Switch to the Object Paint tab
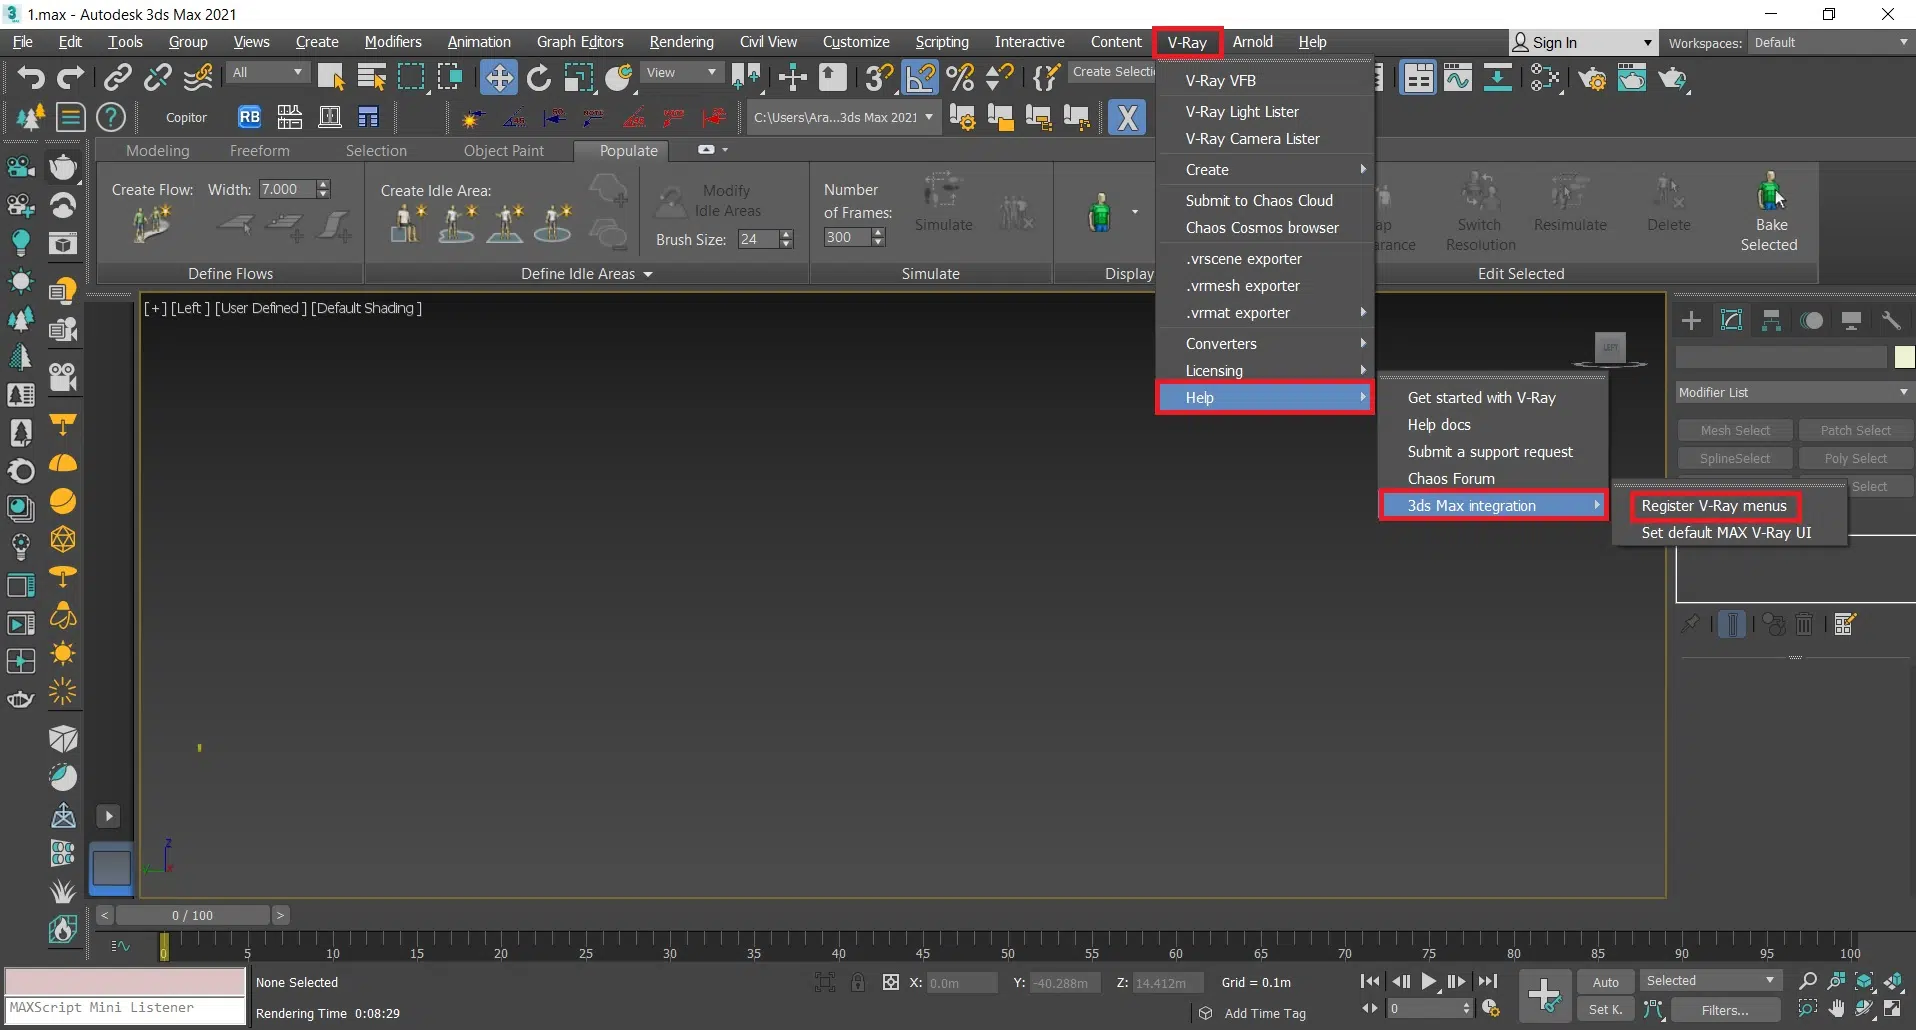Viewport: 1916px width, 1030px height. click(x=503, y=151)
